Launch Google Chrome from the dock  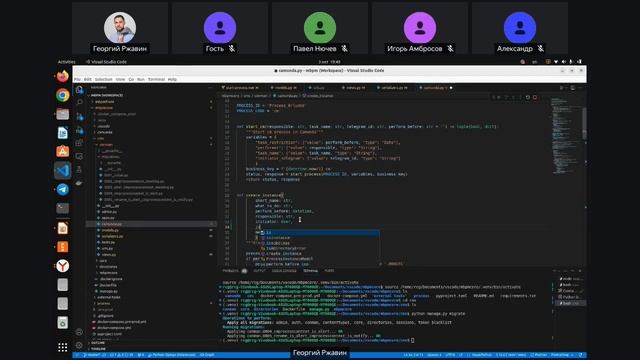[x=62, y=95]
